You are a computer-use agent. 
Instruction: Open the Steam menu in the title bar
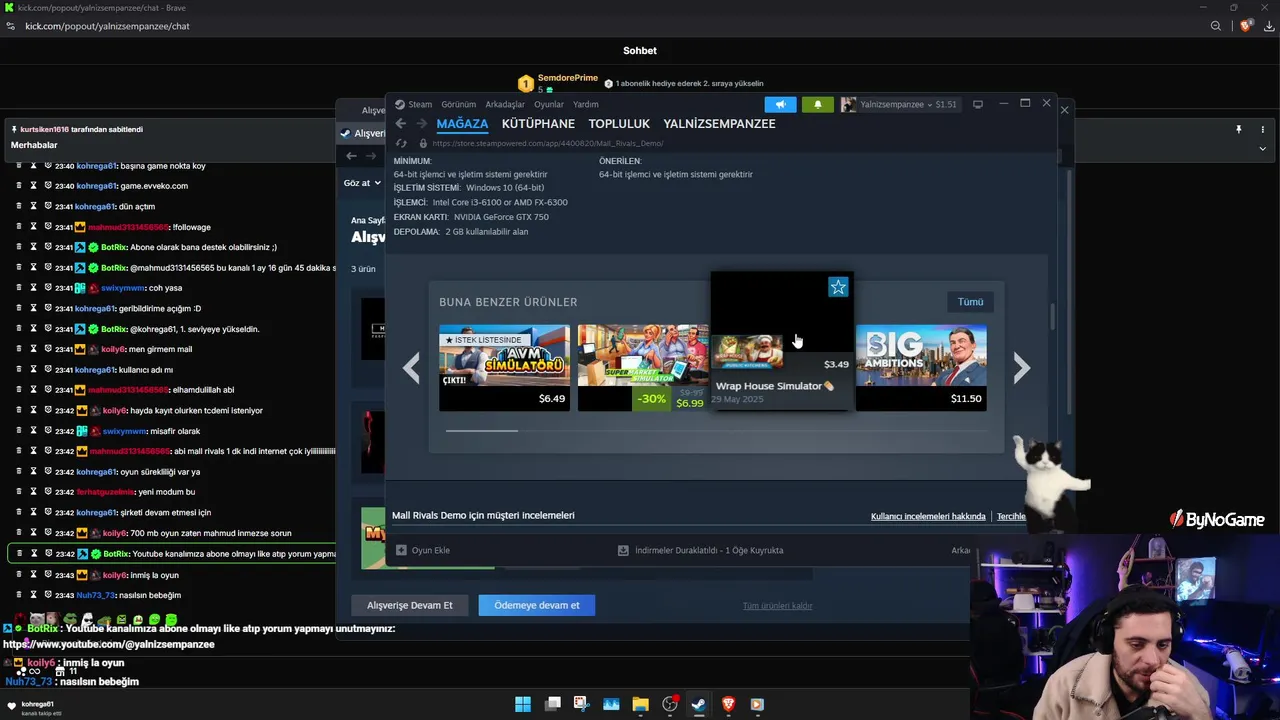click(x=420, y=104)
